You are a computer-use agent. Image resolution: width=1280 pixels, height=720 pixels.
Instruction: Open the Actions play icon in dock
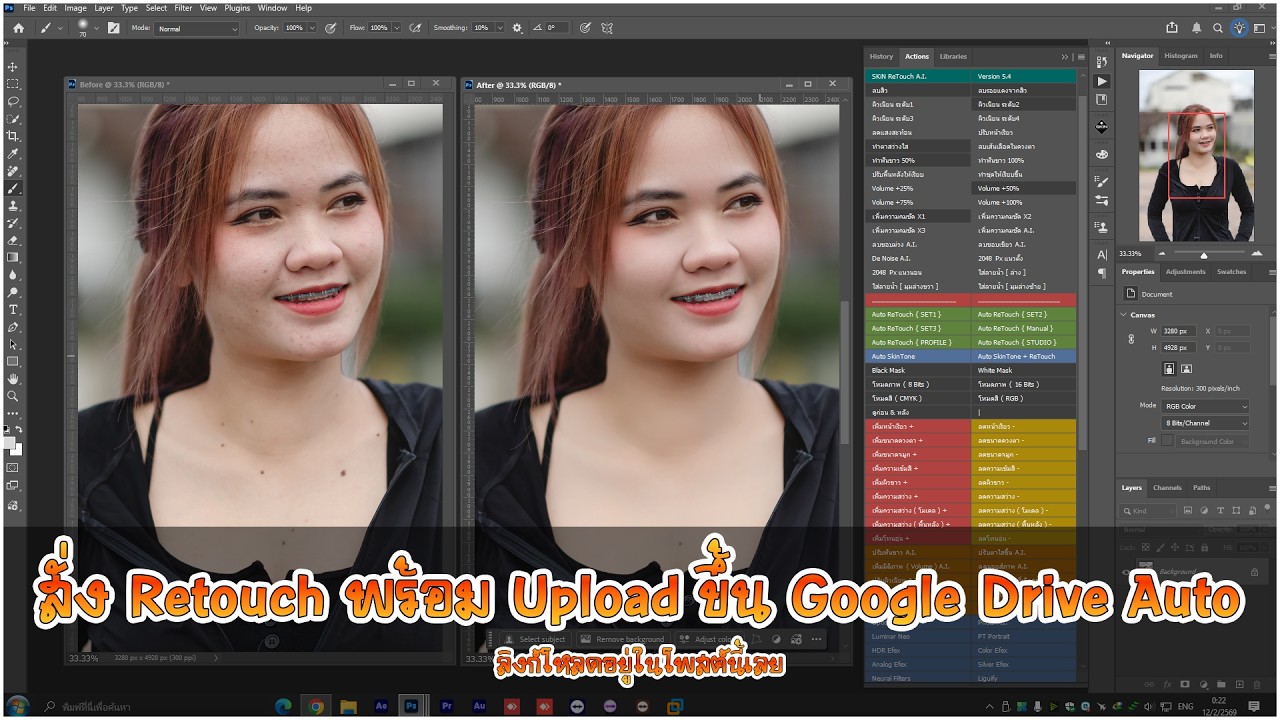[x=1102, y=81]
